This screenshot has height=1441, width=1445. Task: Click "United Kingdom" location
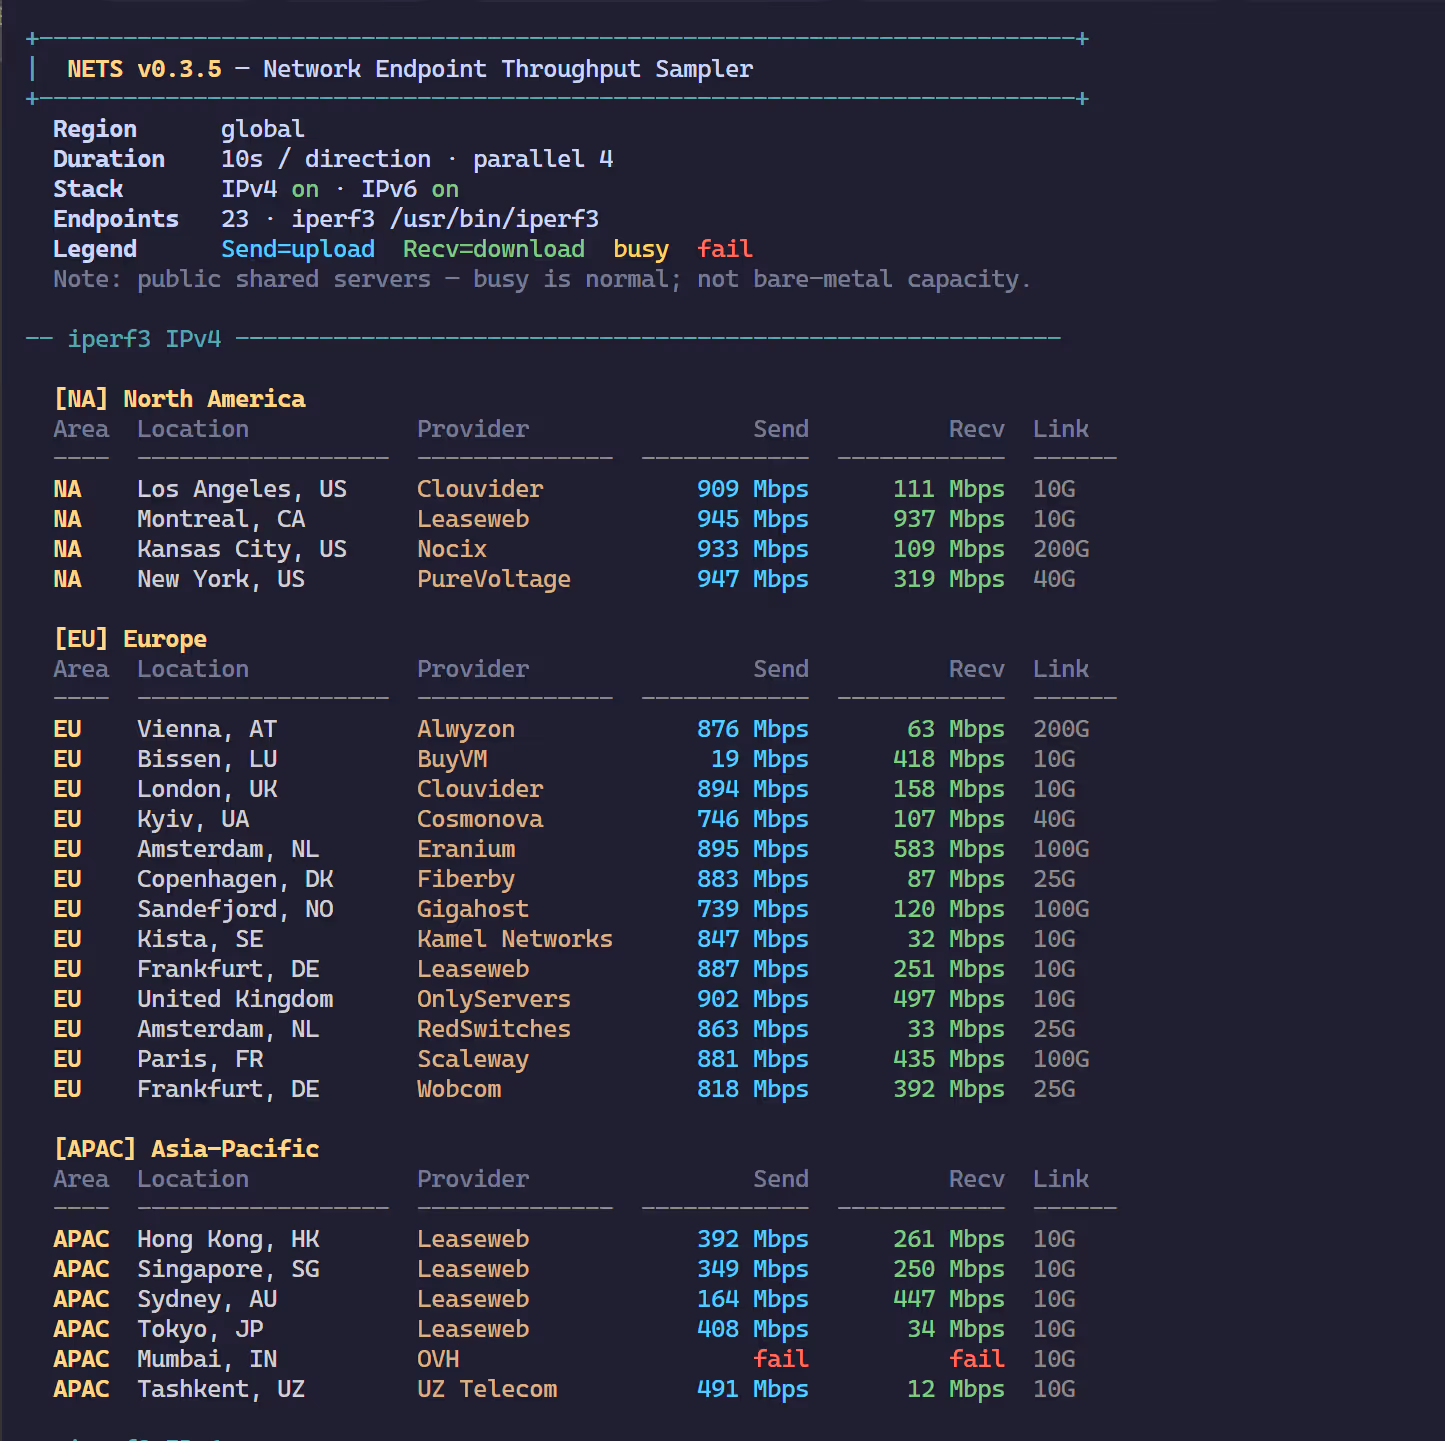[235, 999]
